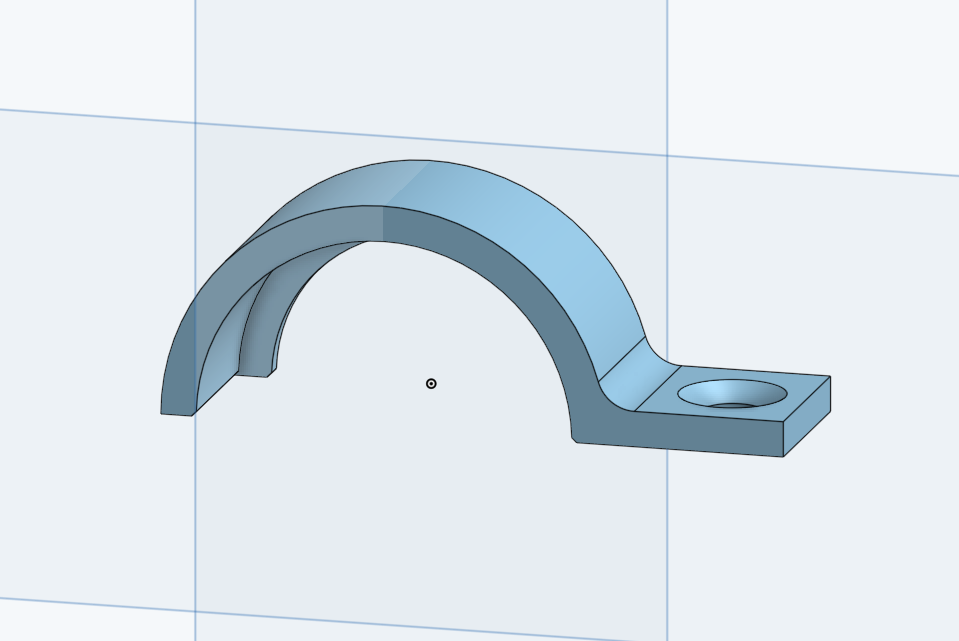Viewport: 959px width, 641px height.
Task: Select the fillet between arch and tab
Action: tap(639, 375)
